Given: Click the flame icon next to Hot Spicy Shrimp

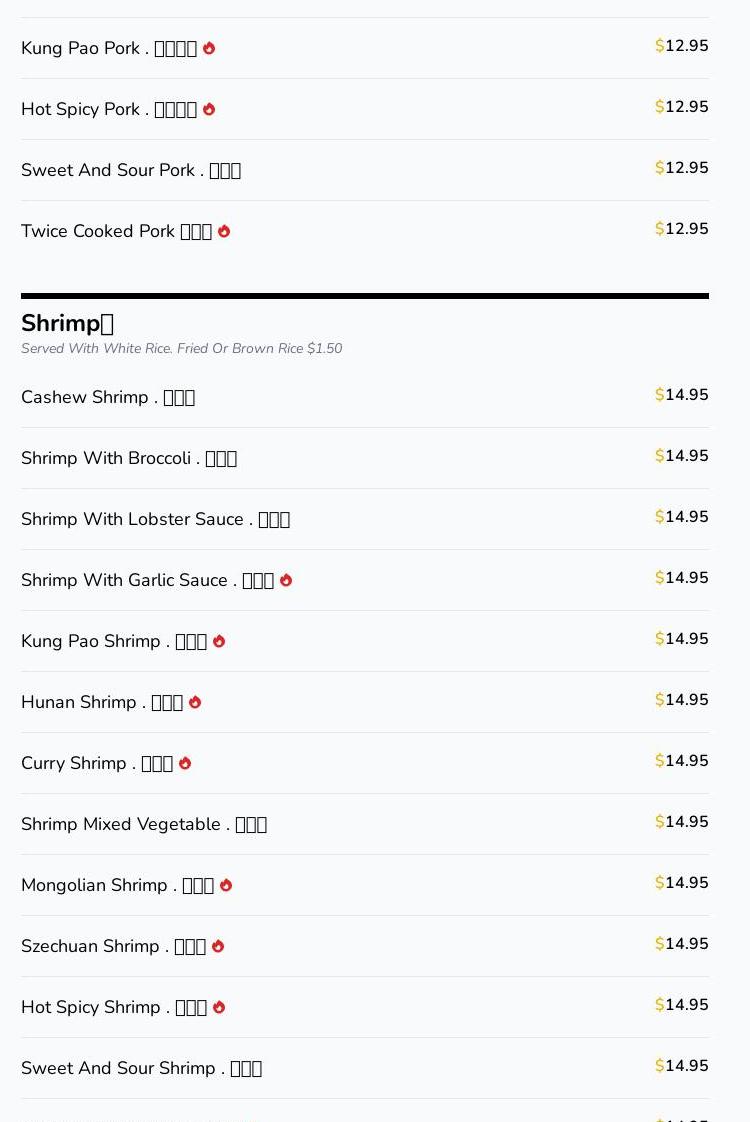Looking at the screenshot, I should pos(219,1007).
